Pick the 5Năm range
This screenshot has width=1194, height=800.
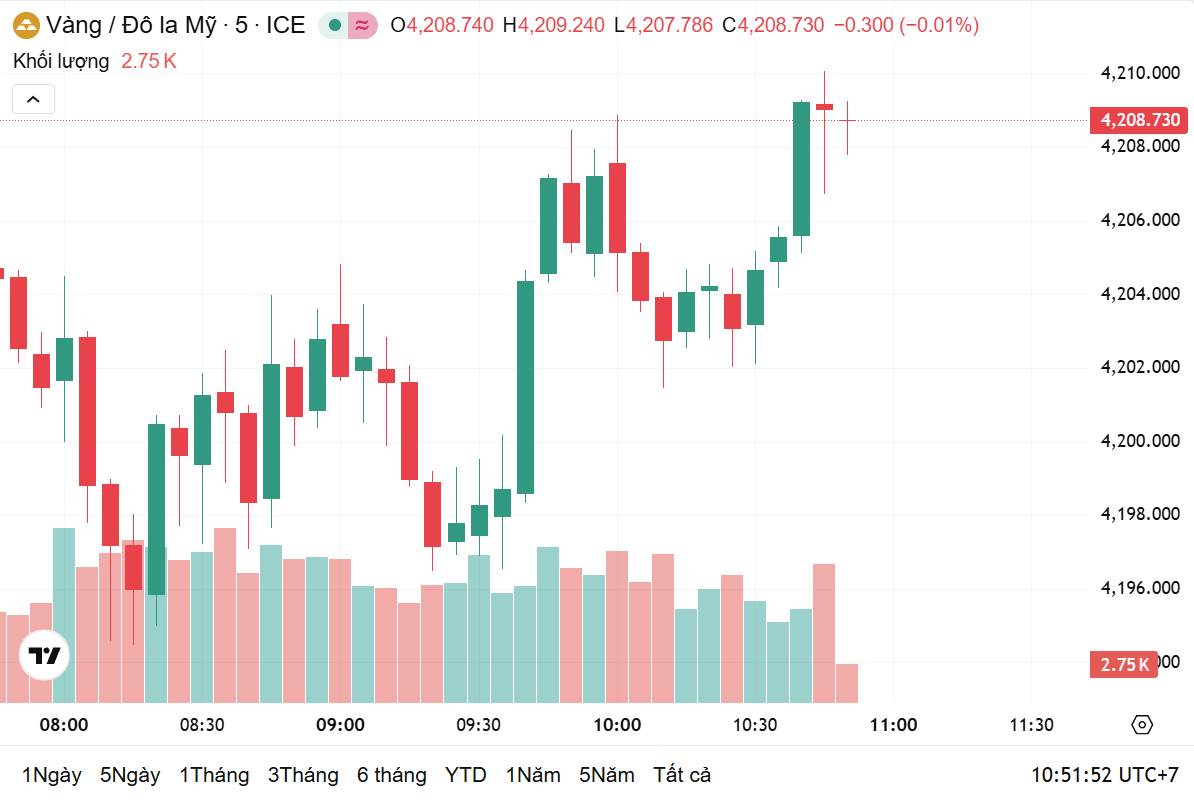pyautogui.click(x=606, y=775)
